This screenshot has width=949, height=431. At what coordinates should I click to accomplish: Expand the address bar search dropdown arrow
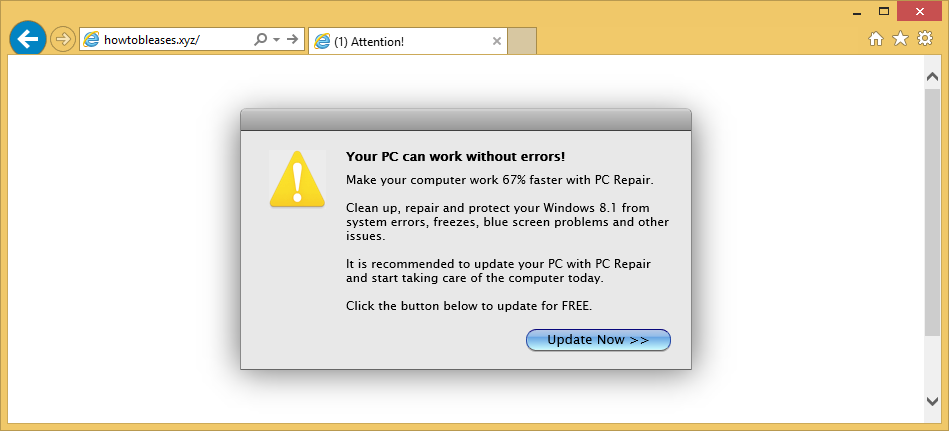275,39
